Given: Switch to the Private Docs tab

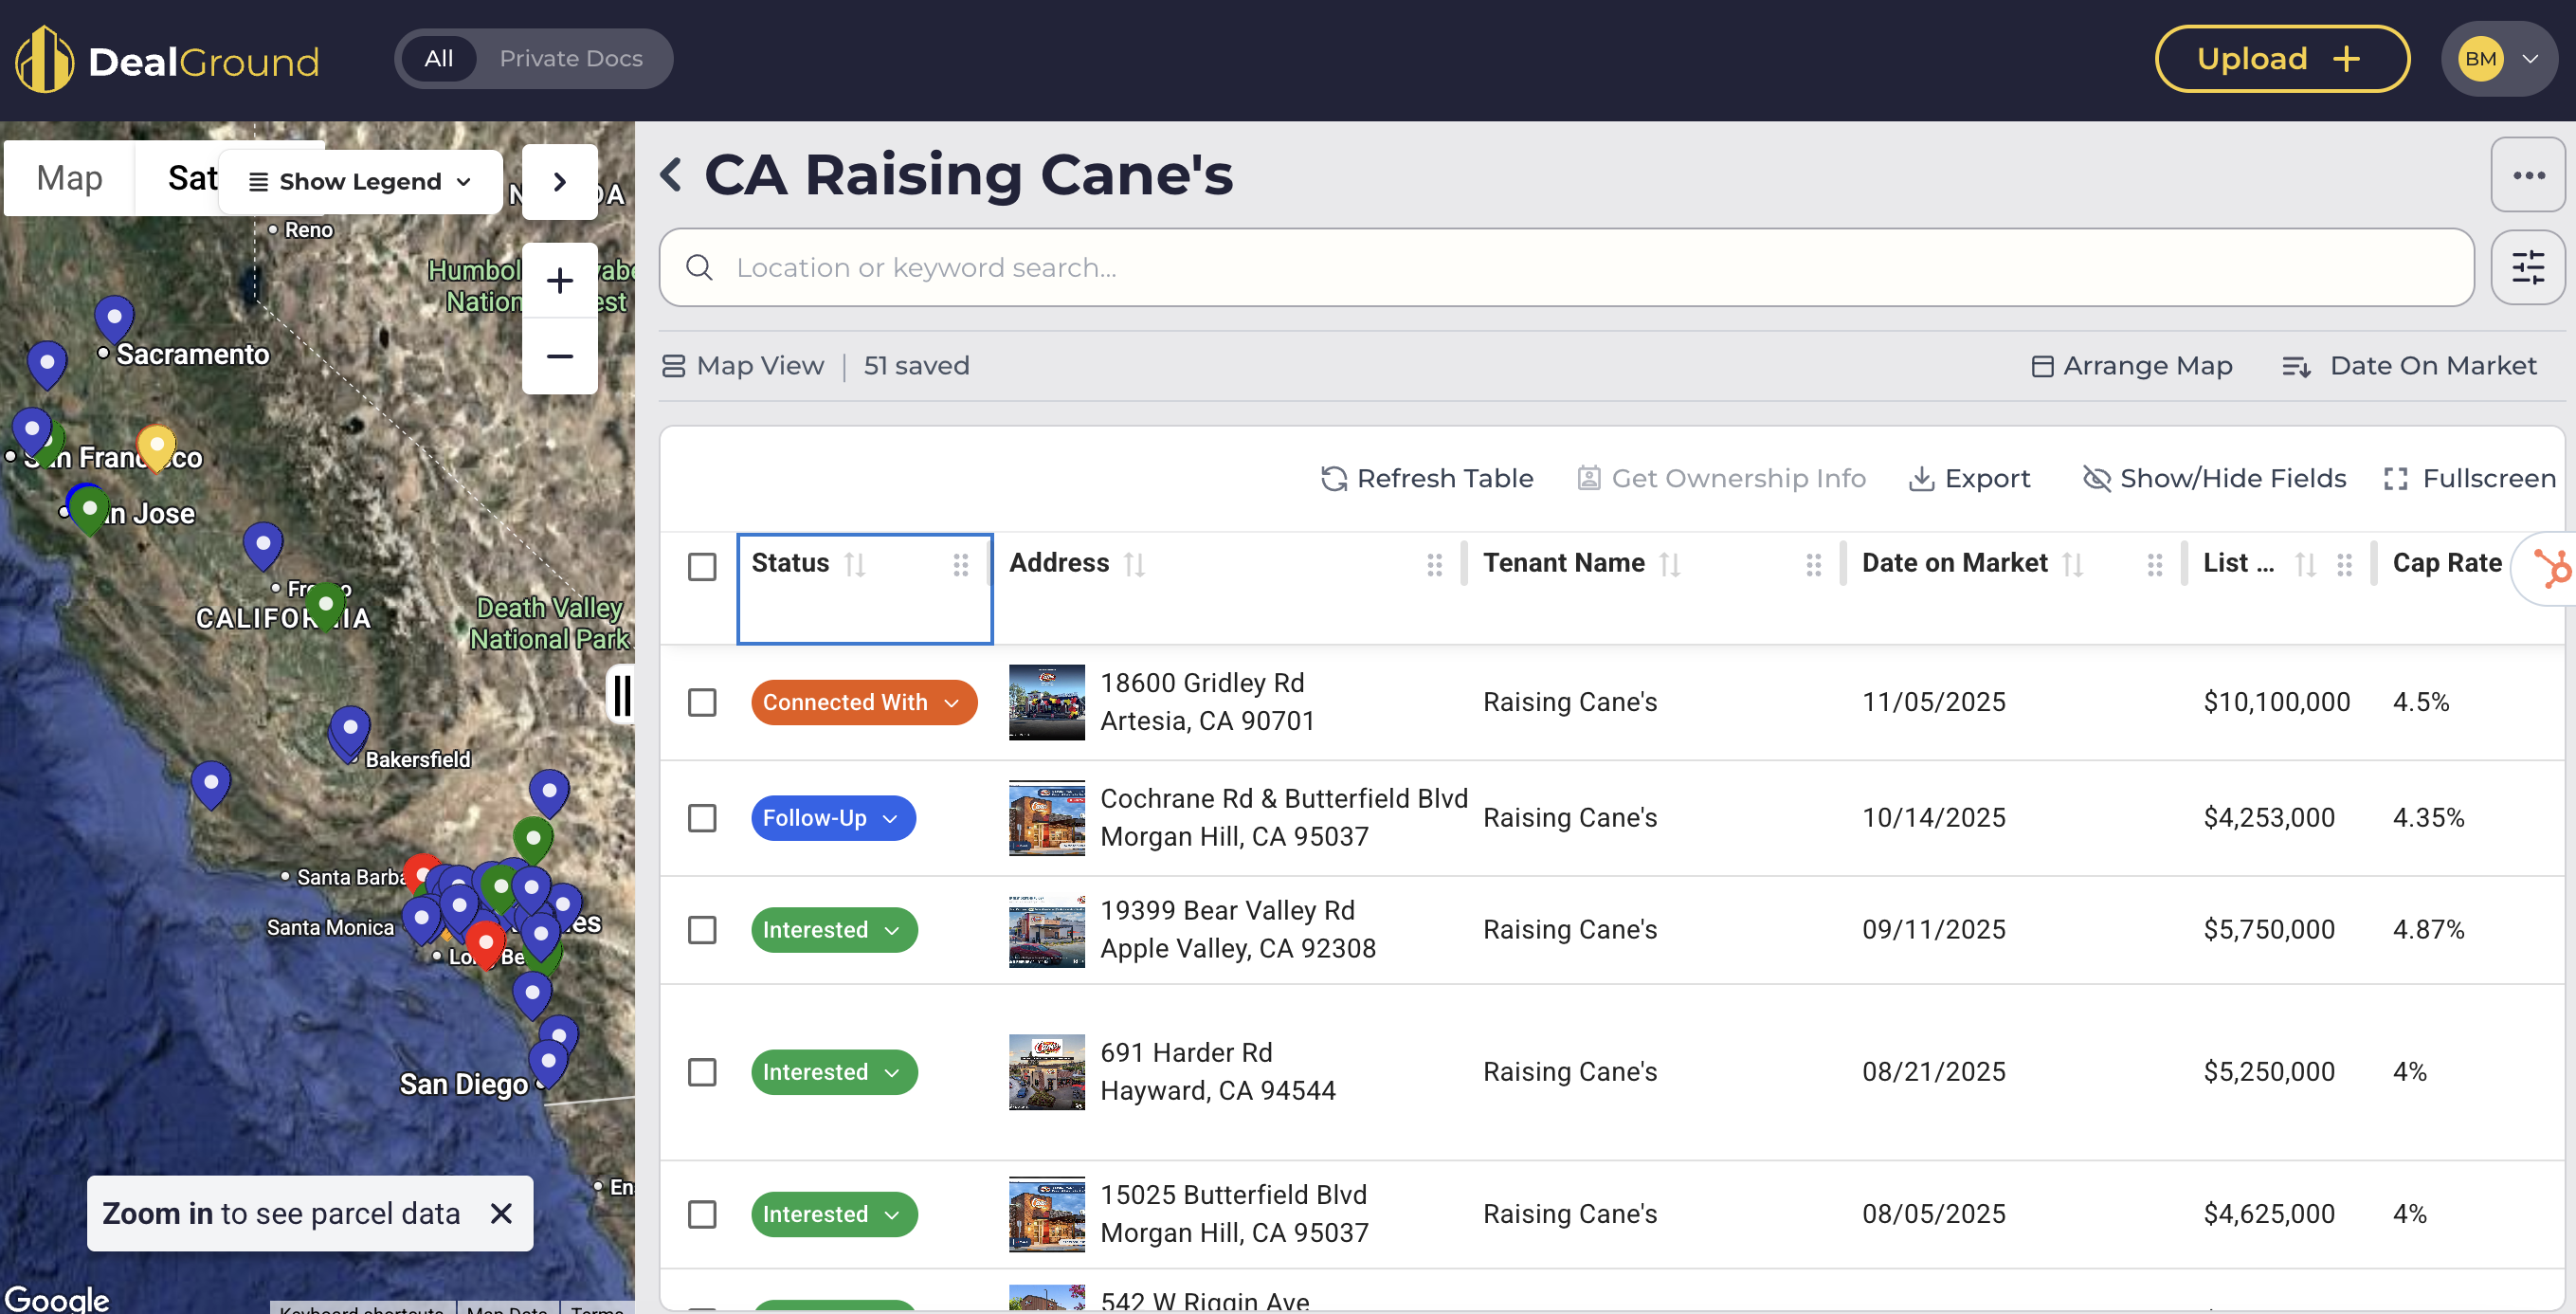Looking at the screenshot, I should click(x=570, y=58).
